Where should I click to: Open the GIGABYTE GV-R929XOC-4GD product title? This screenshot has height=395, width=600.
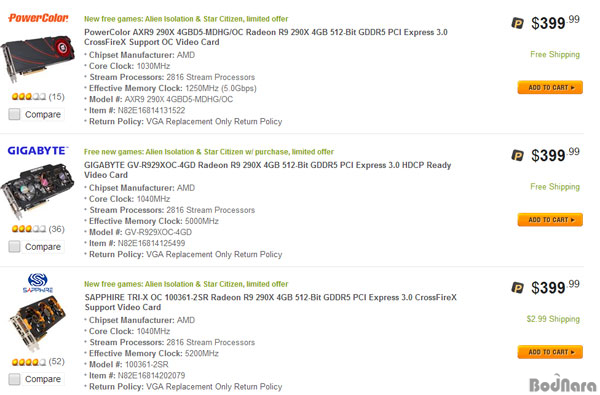(x=268, y=170)
